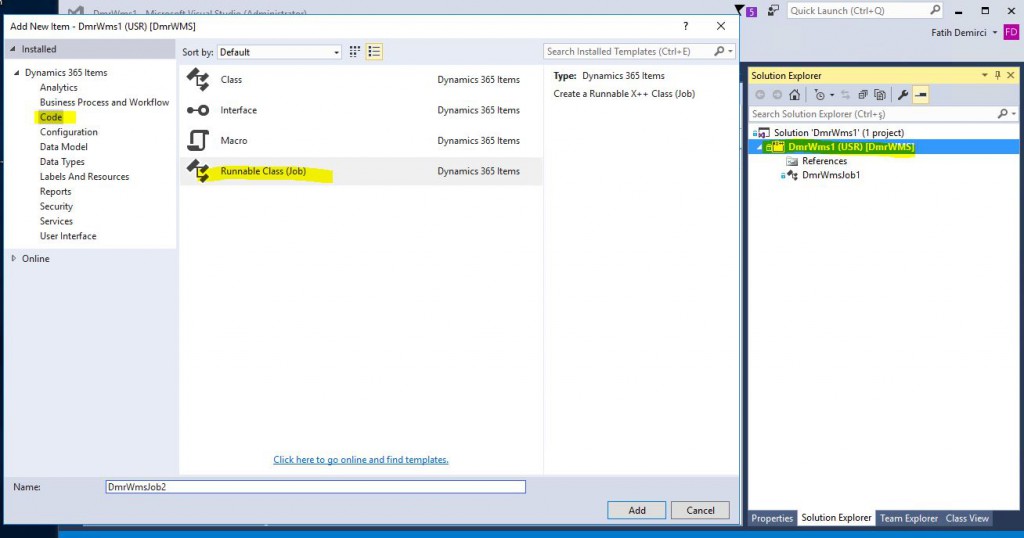
Task: Open pending changes filter dropdown arrow
Action: (831, 95)
